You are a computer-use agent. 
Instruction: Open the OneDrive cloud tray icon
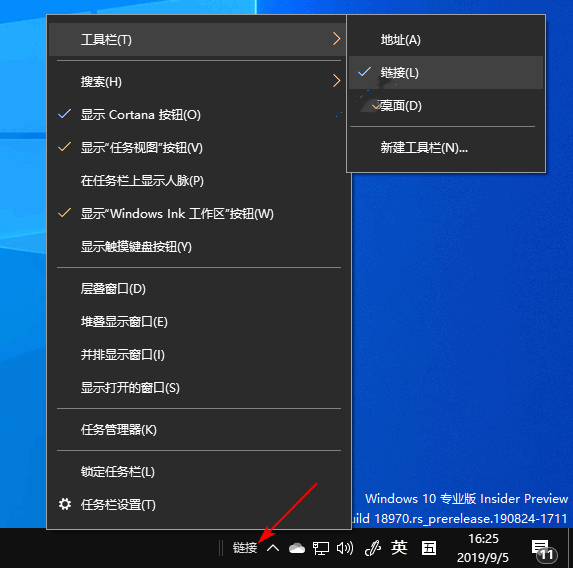(x=297, y=548)
